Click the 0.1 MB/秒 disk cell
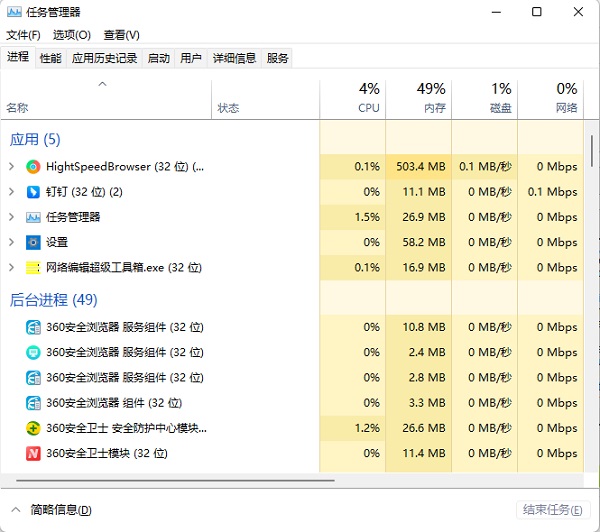Viewport: 600px width, 532px height. click(x=484, y=166)
